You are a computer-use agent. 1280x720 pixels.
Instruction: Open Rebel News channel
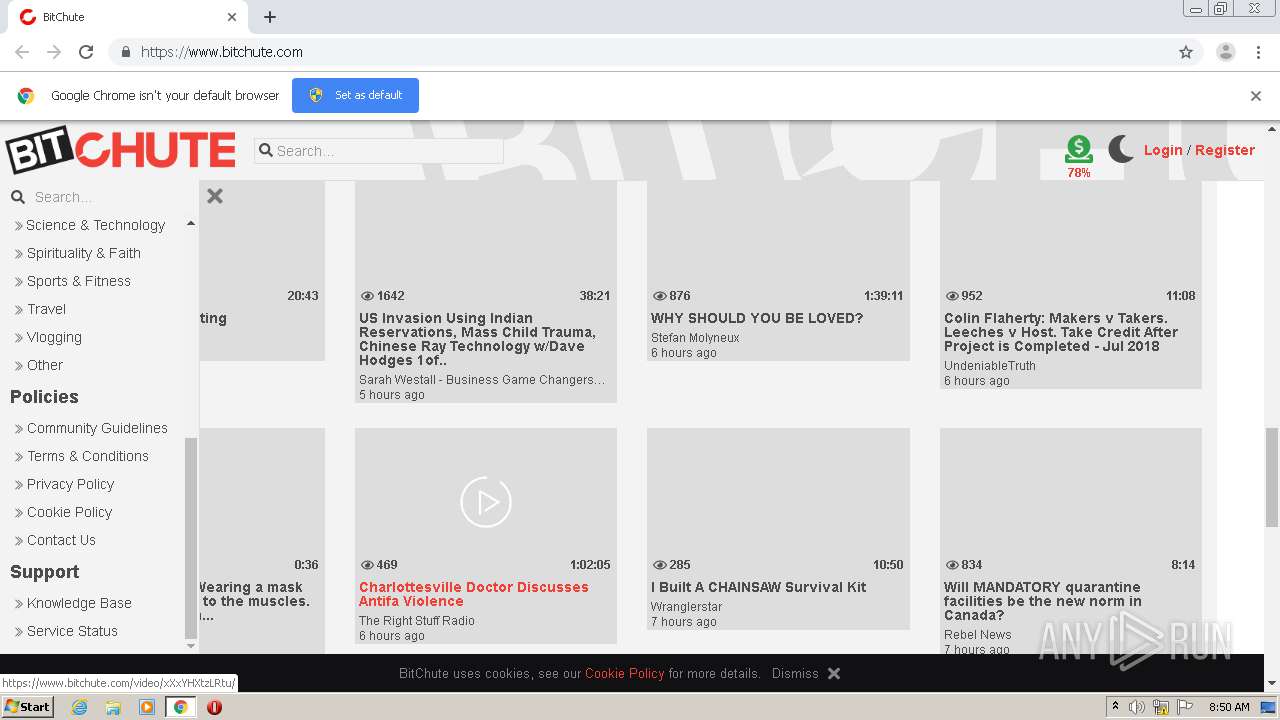pos(977,635)
